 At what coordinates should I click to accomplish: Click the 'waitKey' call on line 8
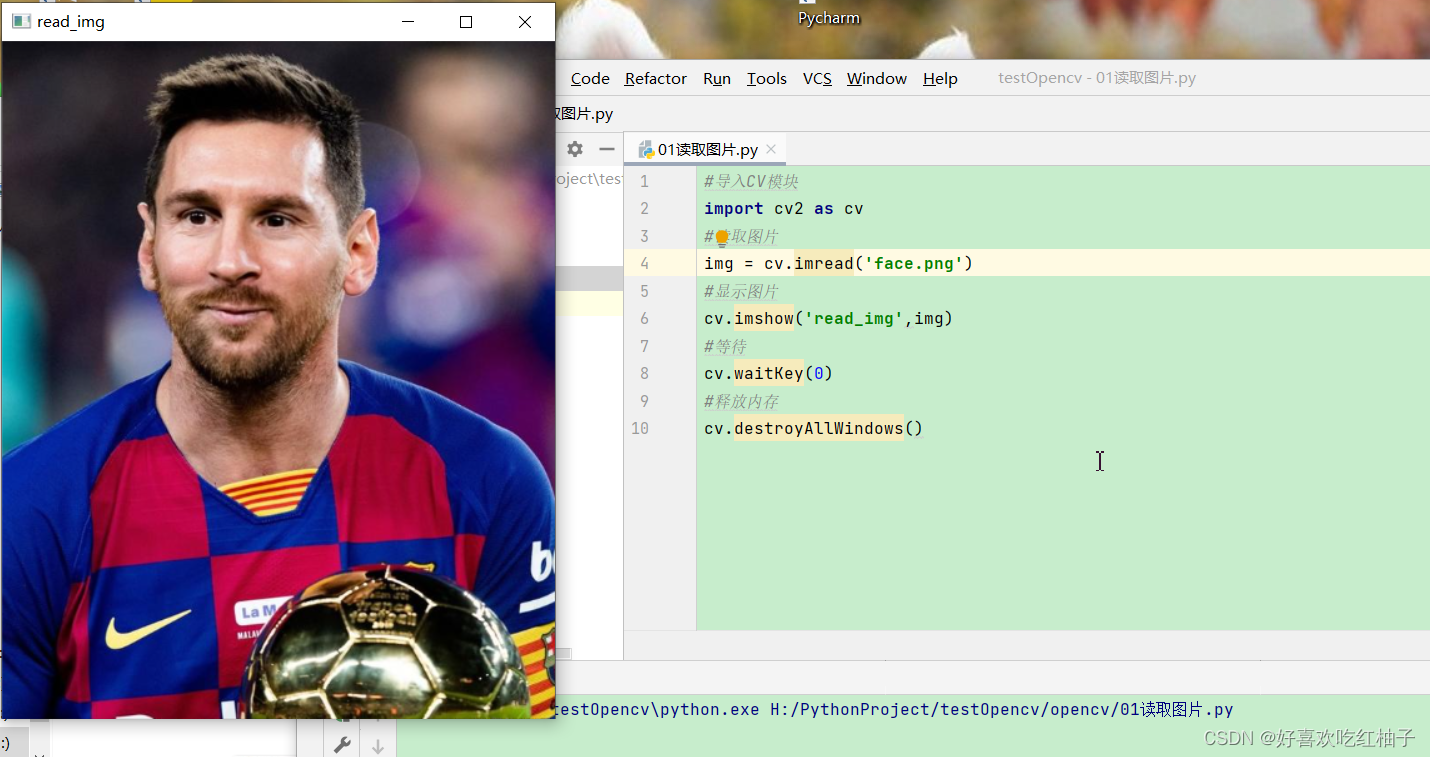click(x=769, y=374)
